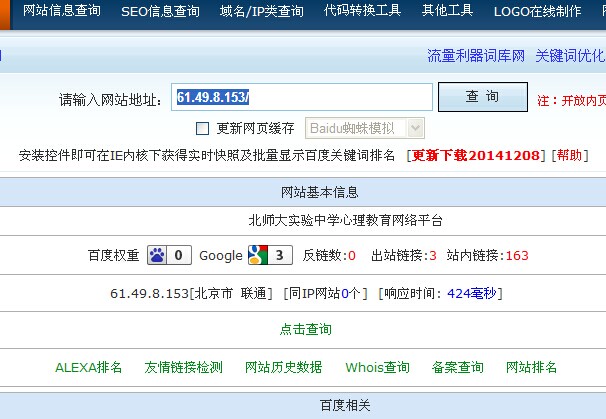Click the 站内链接 count 163
Screen dimensions: 606x419
tap(517, 255)
